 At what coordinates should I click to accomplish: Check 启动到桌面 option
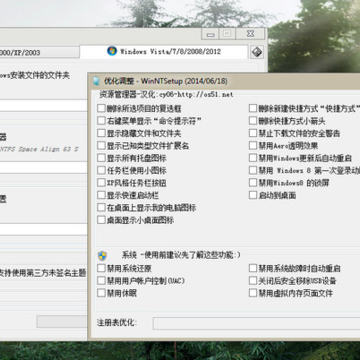point(253,195)
